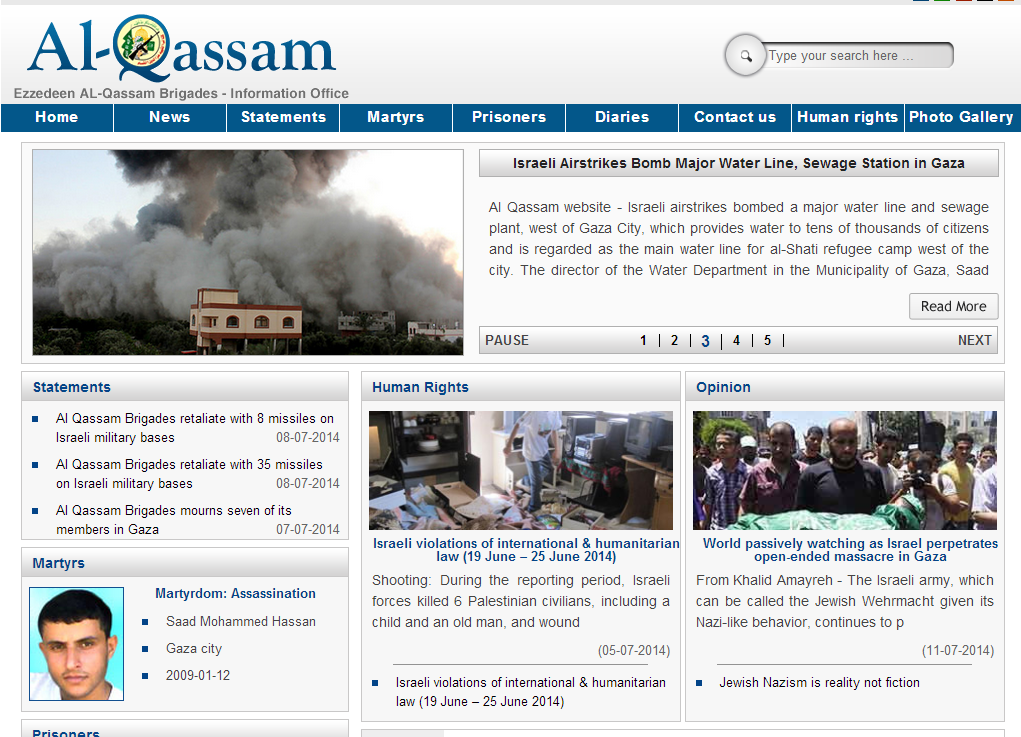Screen dimensions: 1021x737
Task: Open statement about 35 missiles retaliation
Action: 189,474
